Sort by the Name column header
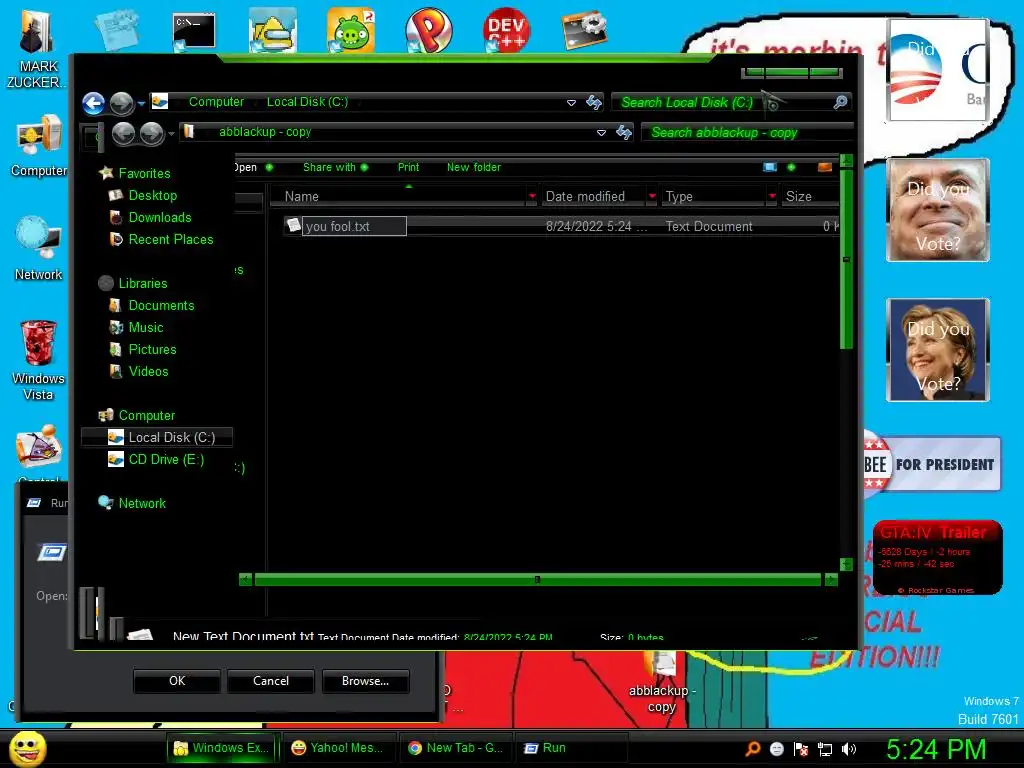Viewport: 1024px width, 768px height. point(398,197)
